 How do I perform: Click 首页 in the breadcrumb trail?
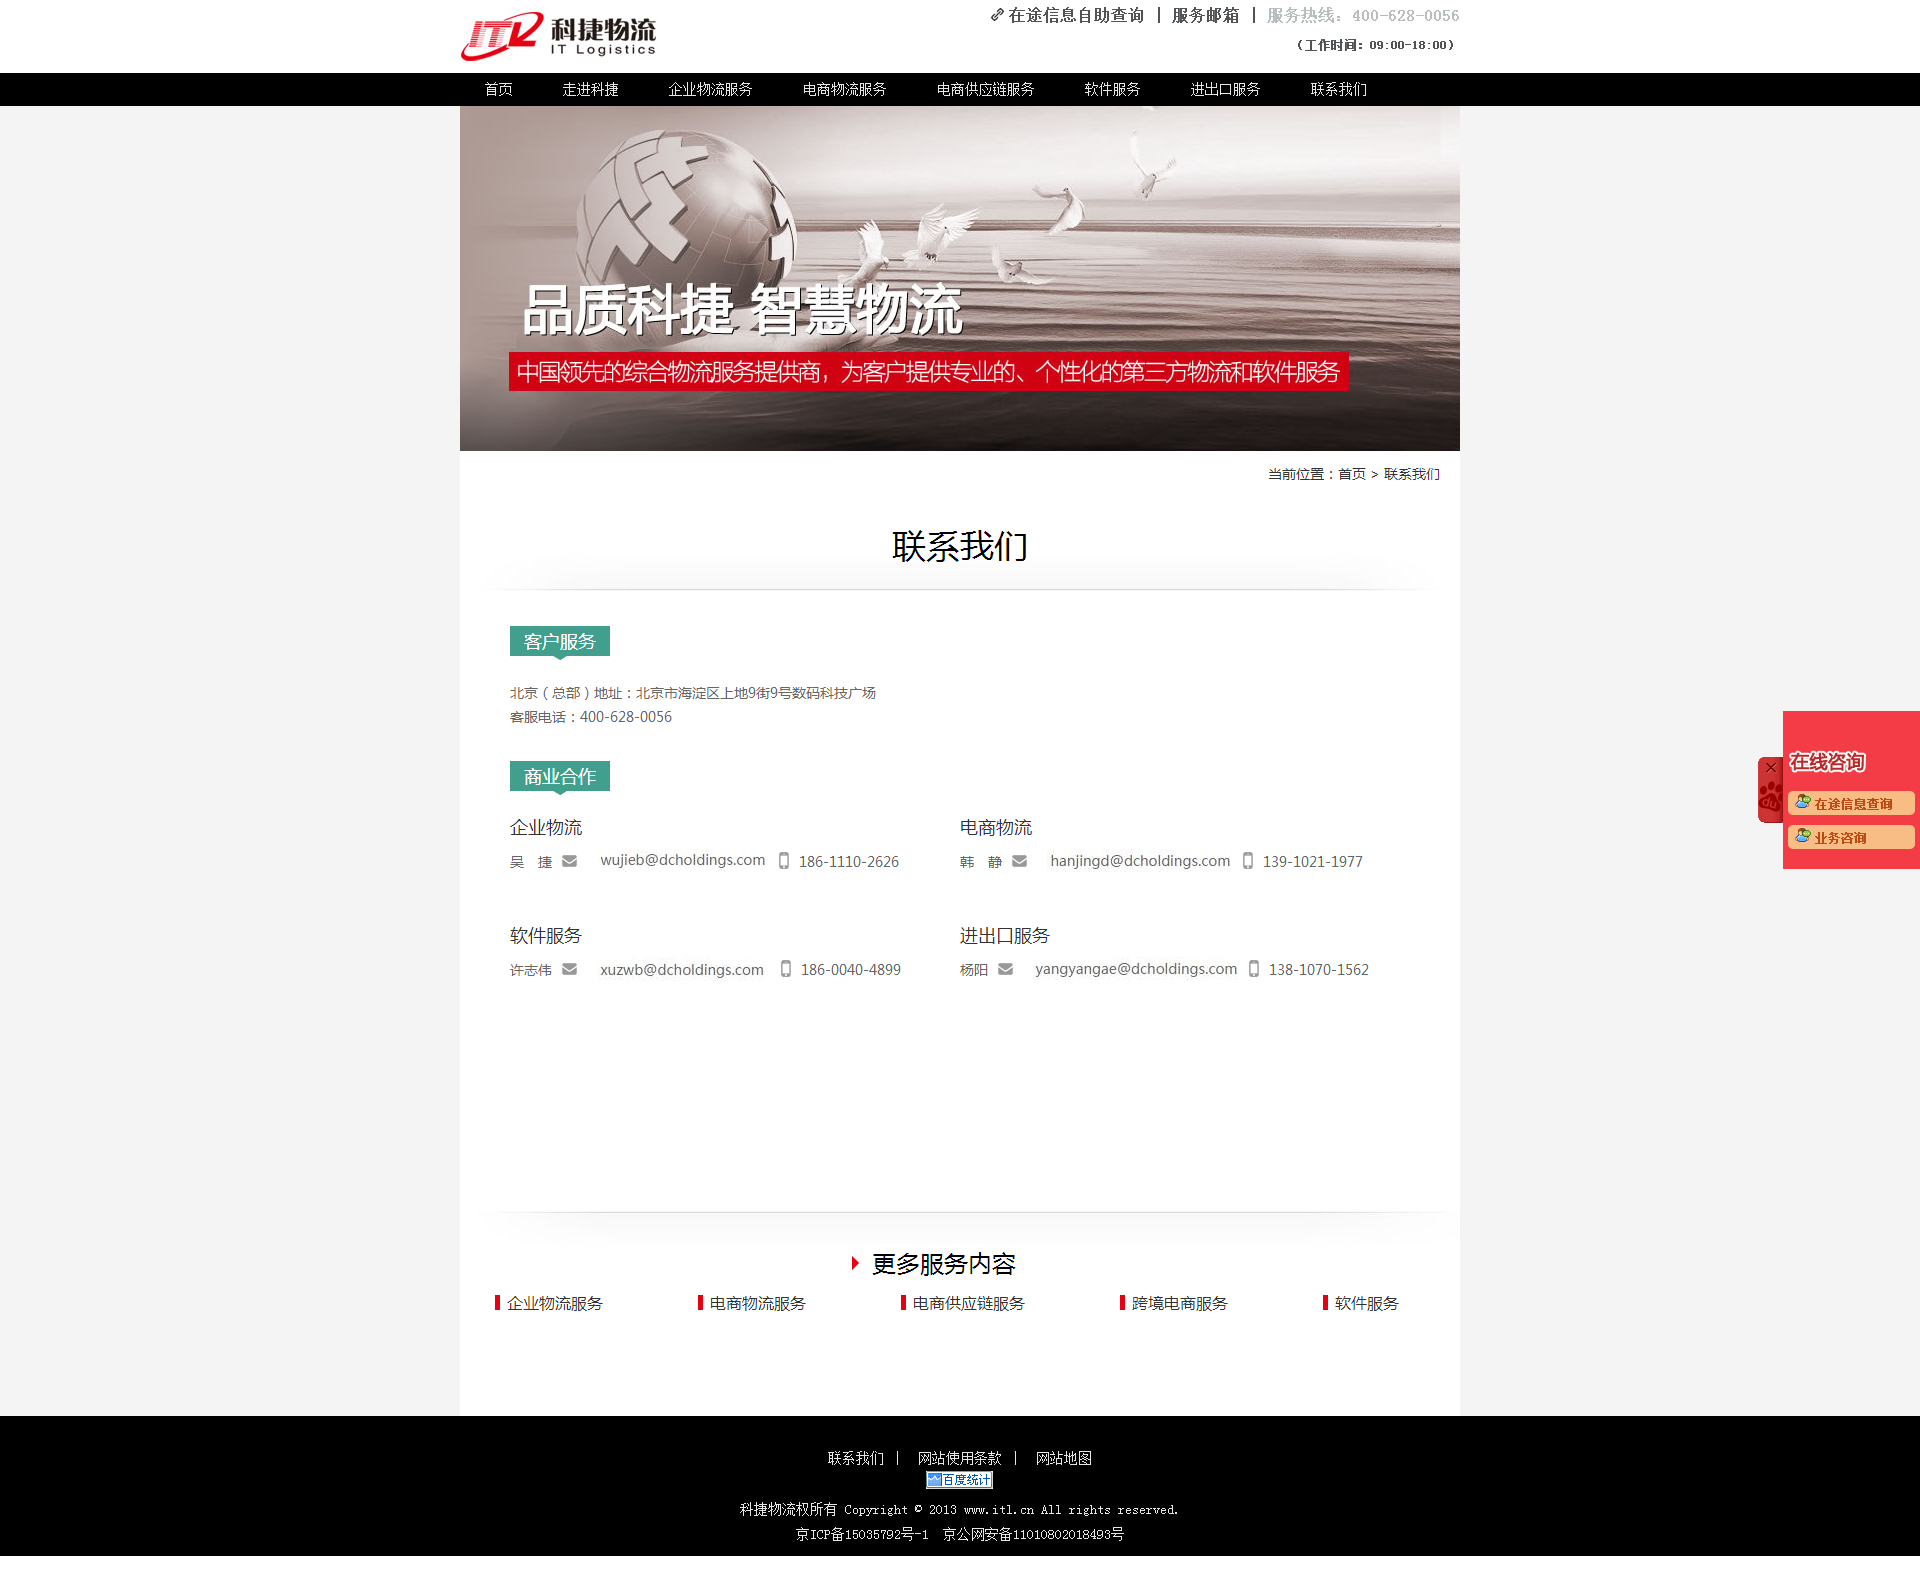(1351, 474)
